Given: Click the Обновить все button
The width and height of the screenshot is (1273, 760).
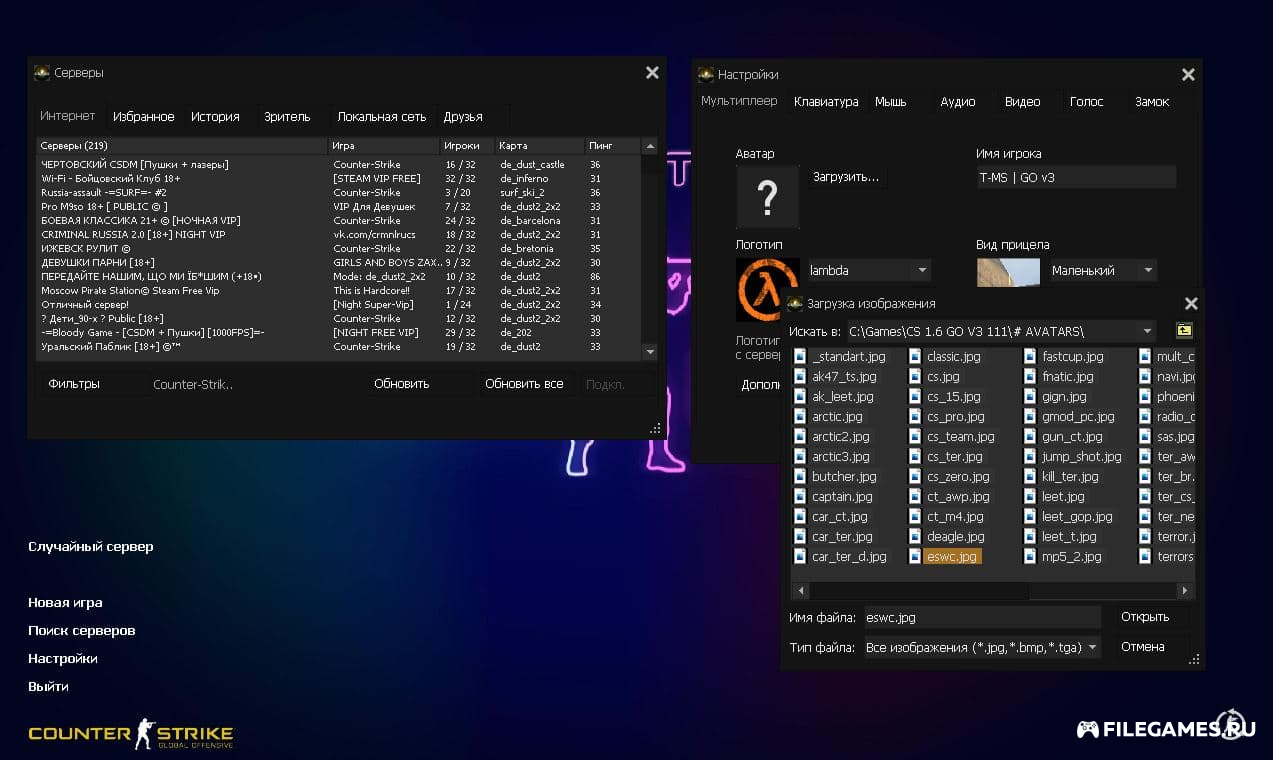Looking at the screenshot, I should coord(524,384).
